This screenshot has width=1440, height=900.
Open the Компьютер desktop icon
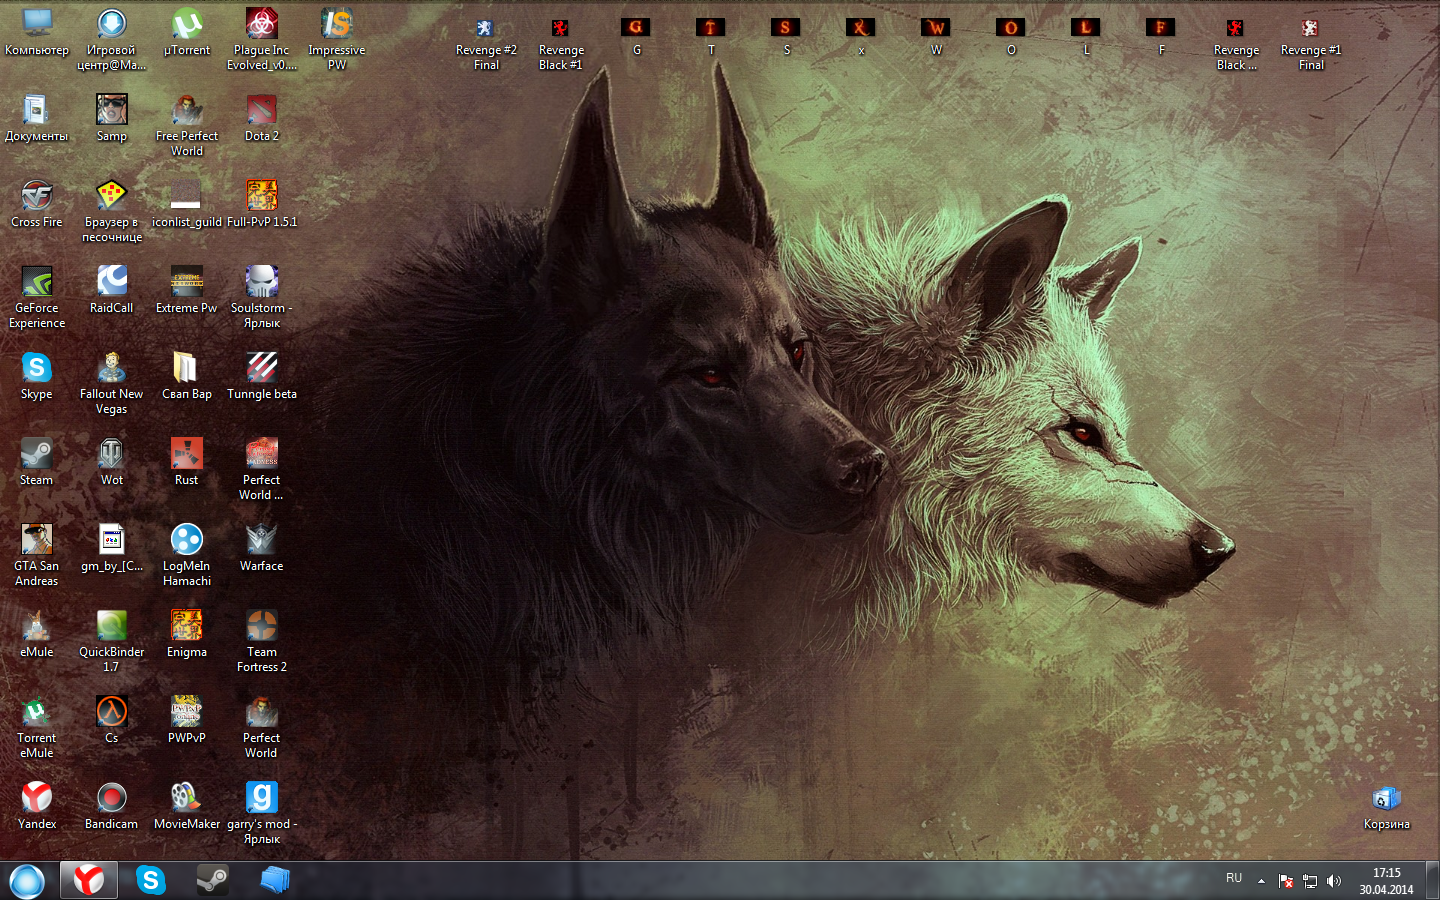coord(37,32)
